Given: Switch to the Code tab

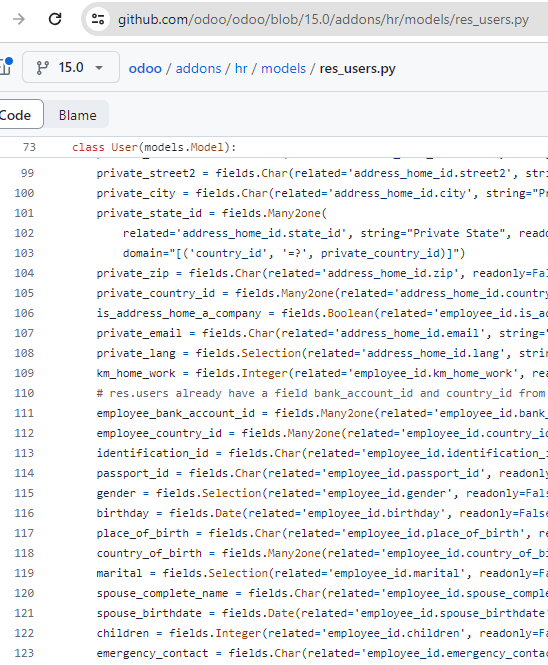Looking at the screenshot, I should pyautogui.click(x=17, y=115).
